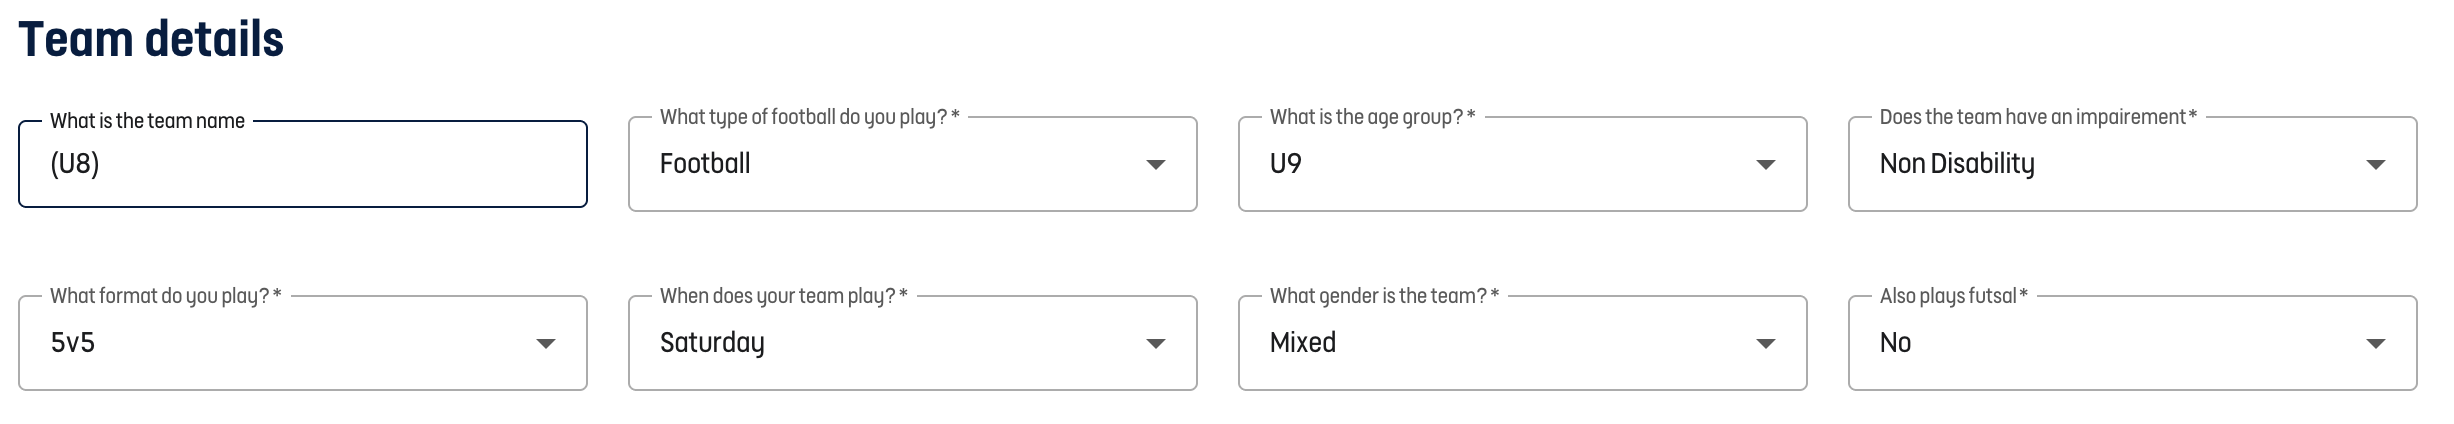Open the type of football dropdown

912,164
